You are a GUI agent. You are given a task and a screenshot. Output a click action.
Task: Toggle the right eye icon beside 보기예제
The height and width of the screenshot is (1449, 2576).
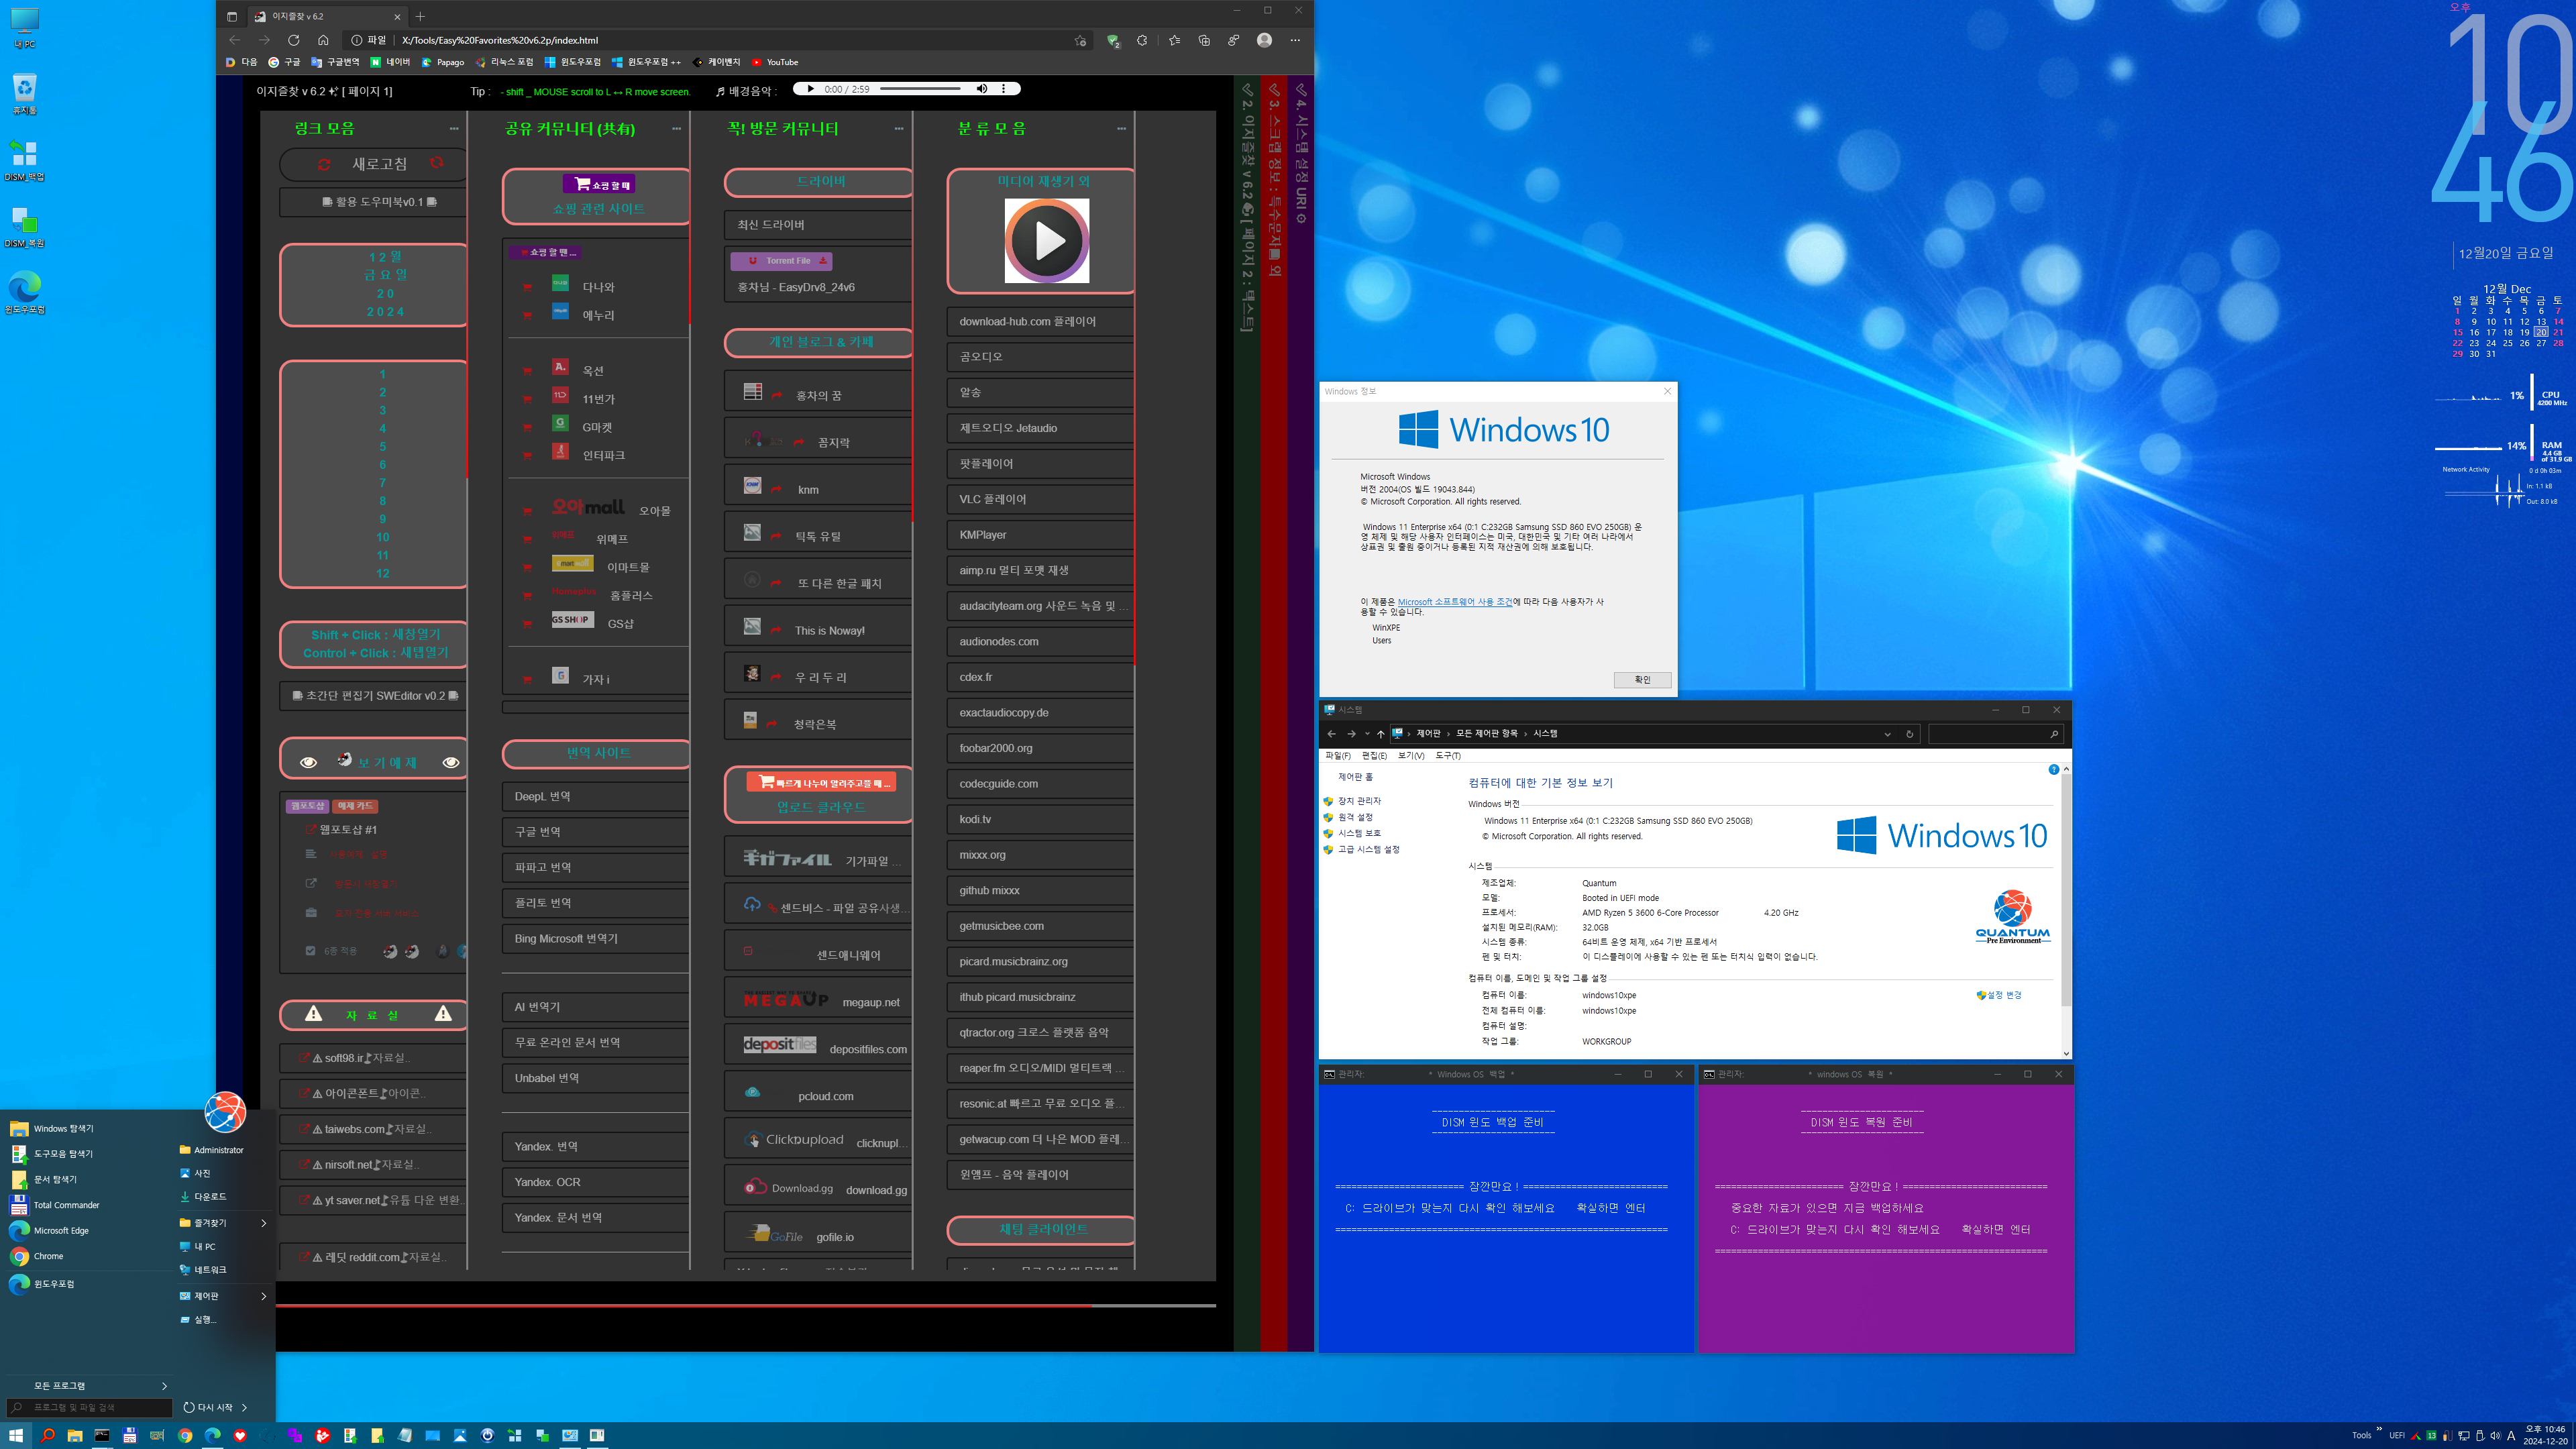(451, 762)
